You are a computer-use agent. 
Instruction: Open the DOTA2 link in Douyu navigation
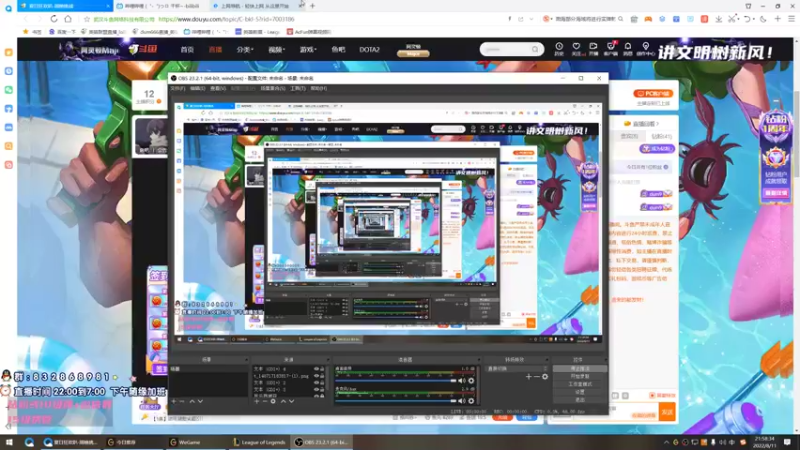click(x=369, y=49)
